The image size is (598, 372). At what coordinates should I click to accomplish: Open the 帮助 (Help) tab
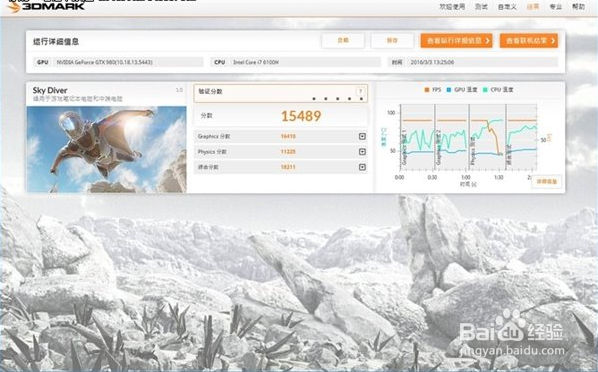tap(578, 6)
